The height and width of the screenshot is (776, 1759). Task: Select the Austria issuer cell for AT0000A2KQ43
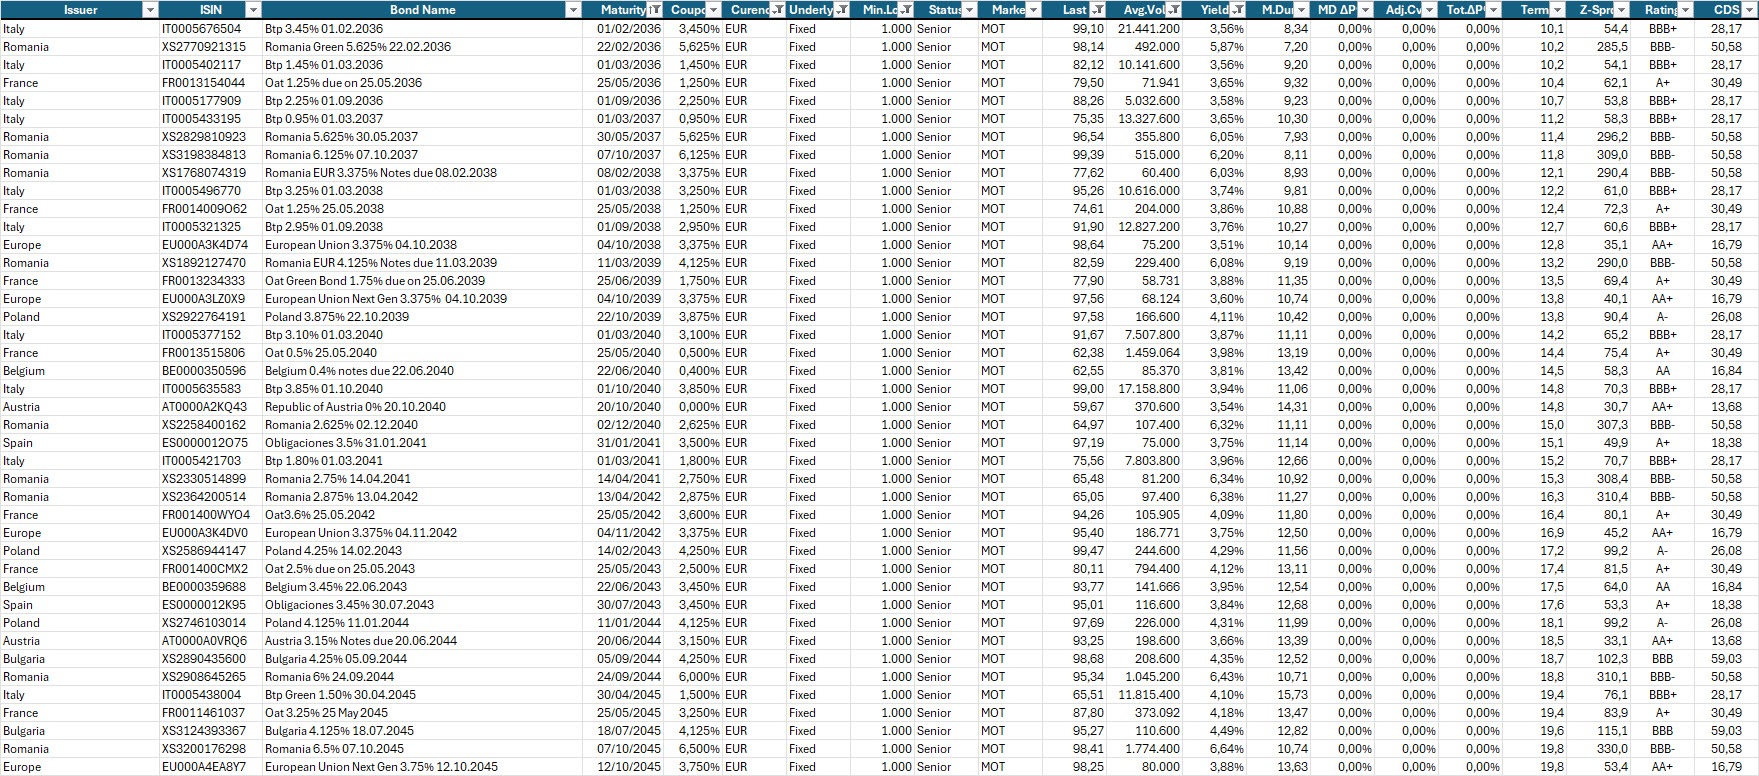click(22, 407)
